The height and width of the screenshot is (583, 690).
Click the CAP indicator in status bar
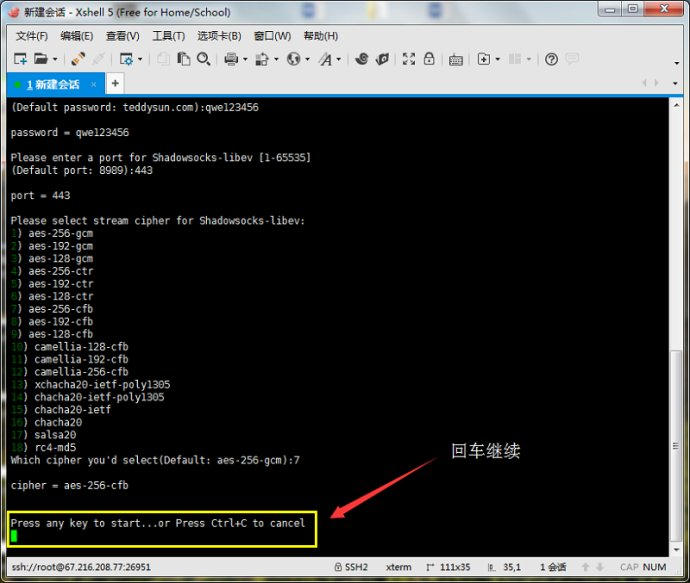click(x=629, y=567)
